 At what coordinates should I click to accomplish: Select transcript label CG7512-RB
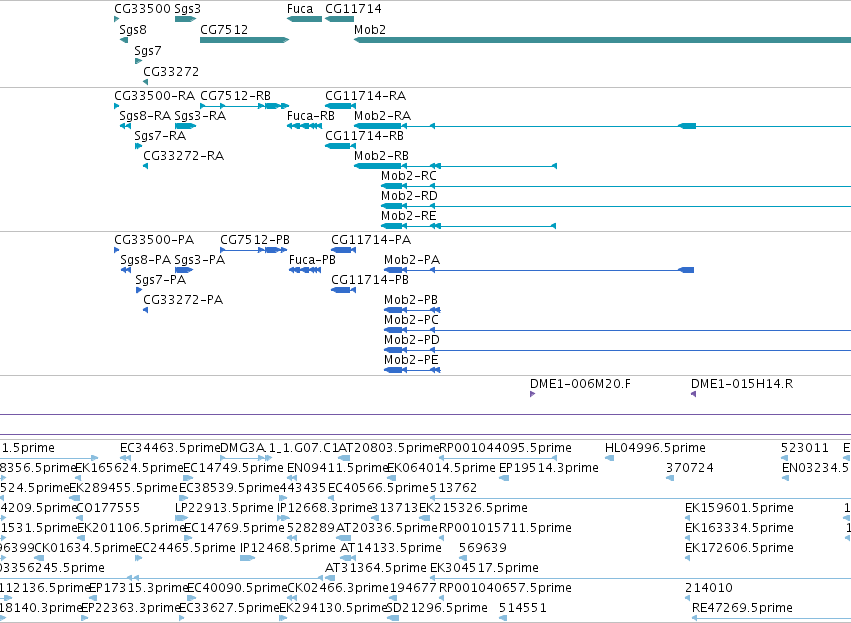coord(236,96)
